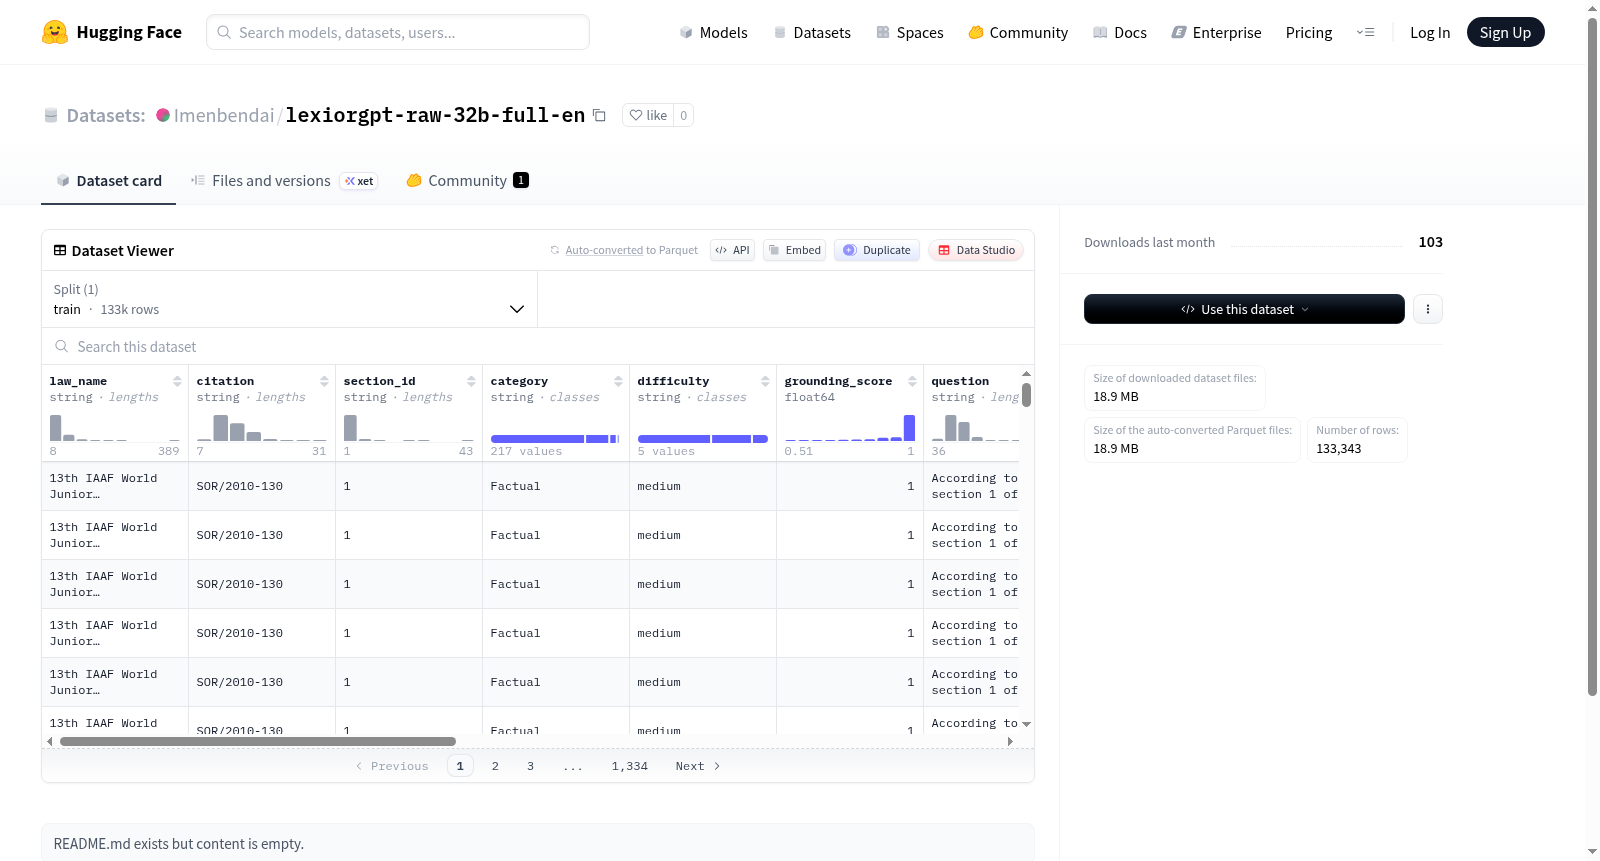Open the Enterprise nav link
1600x861 pixels.
[x=1216, y=32]
